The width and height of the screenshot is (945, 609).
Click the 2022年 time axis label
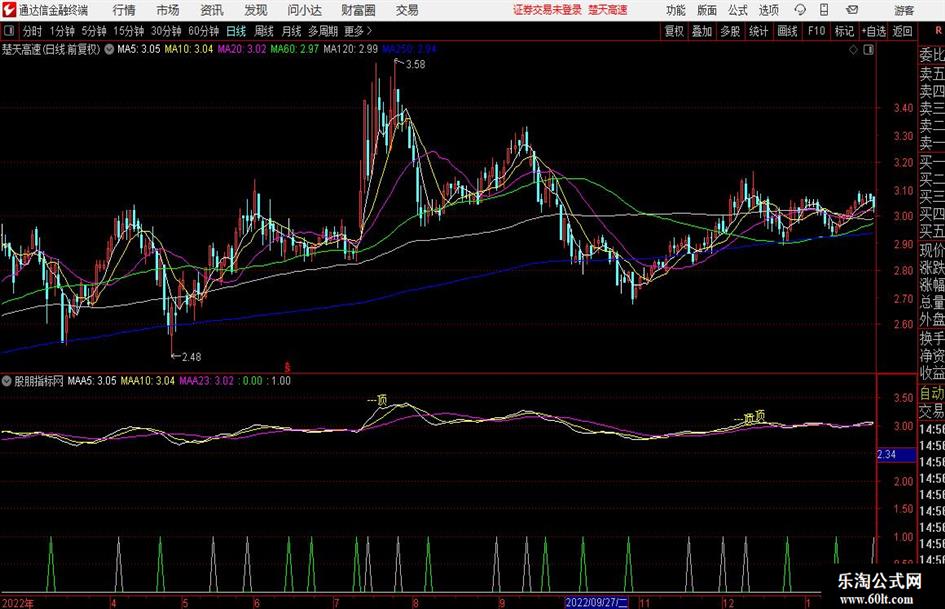18,603
